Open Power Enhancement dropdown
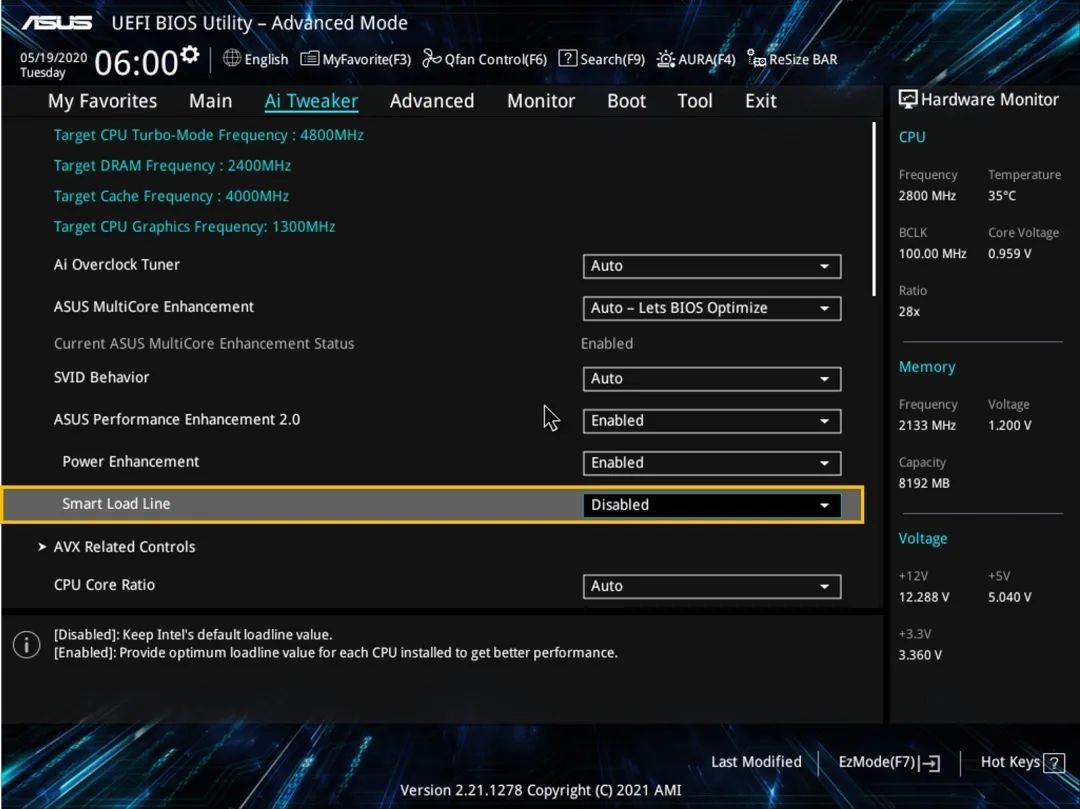The image size is (1080, 809). (712, 463)
